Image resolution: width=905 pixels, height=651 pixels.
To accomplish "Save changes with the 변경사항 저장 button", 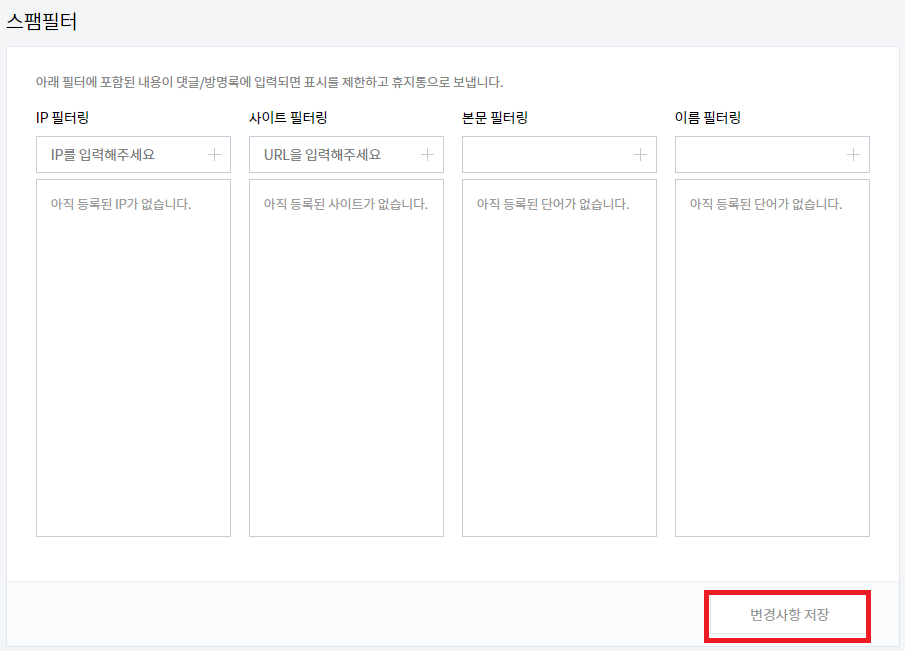I will click(x=788, y=615).
